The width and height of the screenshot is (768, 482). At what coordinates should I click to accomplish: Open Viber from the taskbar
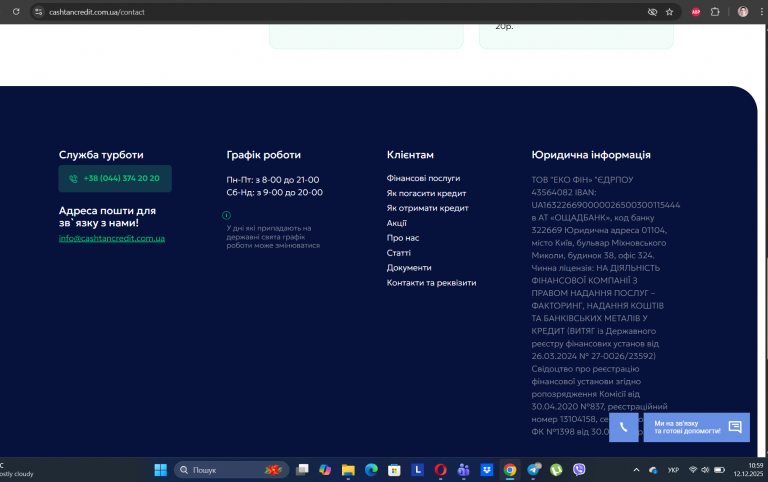[579, 470]
